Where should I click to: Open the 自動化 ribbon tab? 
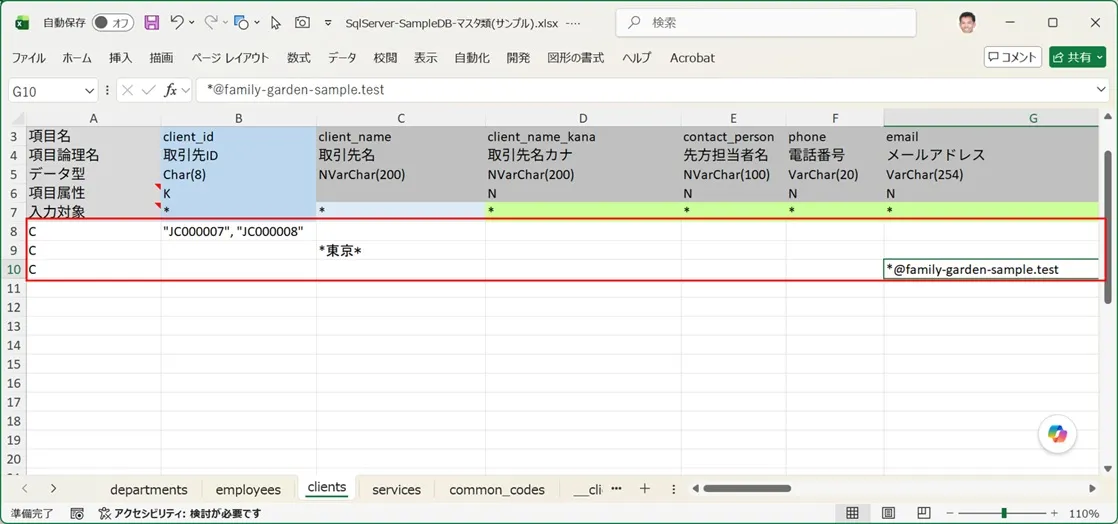(x=472, y=58)
